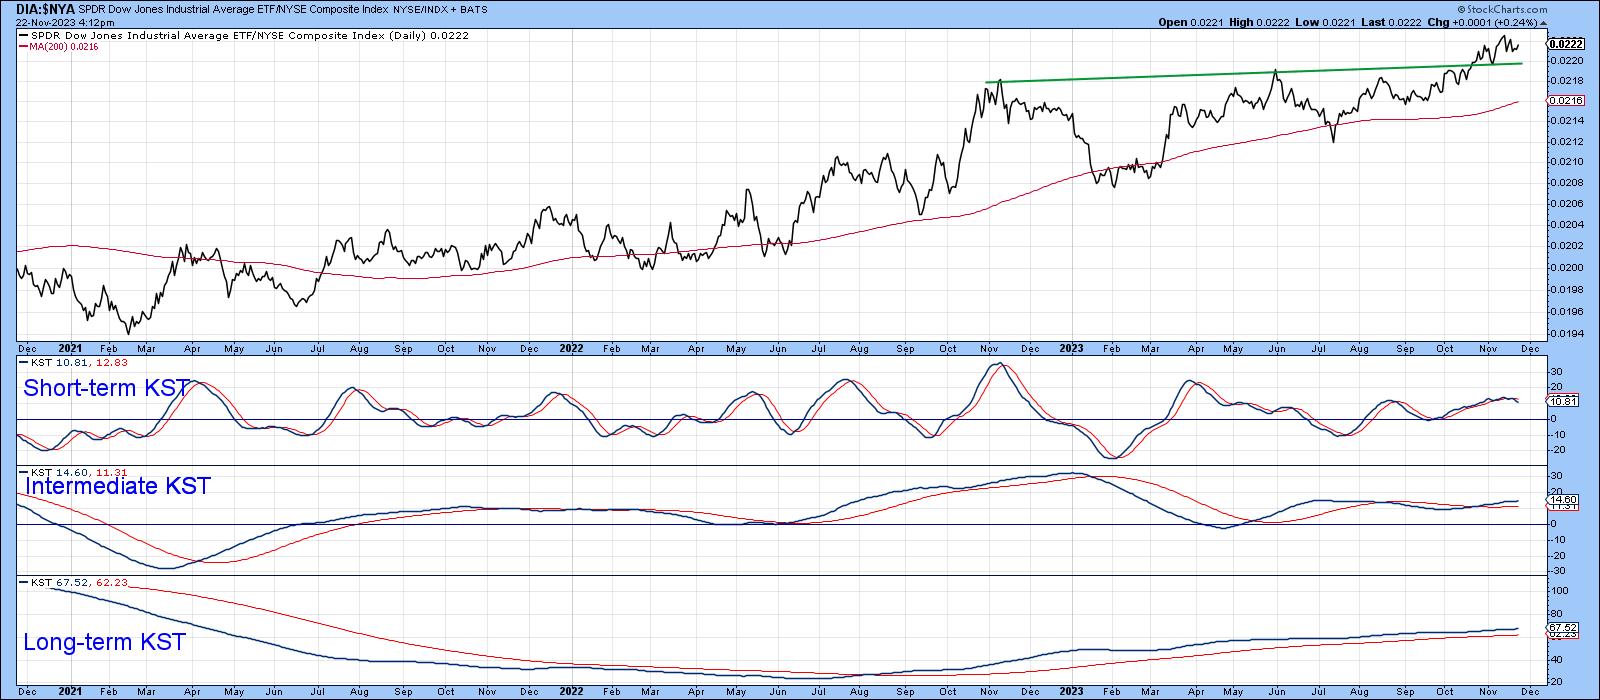
Task: Click the 40 label on long-term KST axis
Action: point(1556,660)
